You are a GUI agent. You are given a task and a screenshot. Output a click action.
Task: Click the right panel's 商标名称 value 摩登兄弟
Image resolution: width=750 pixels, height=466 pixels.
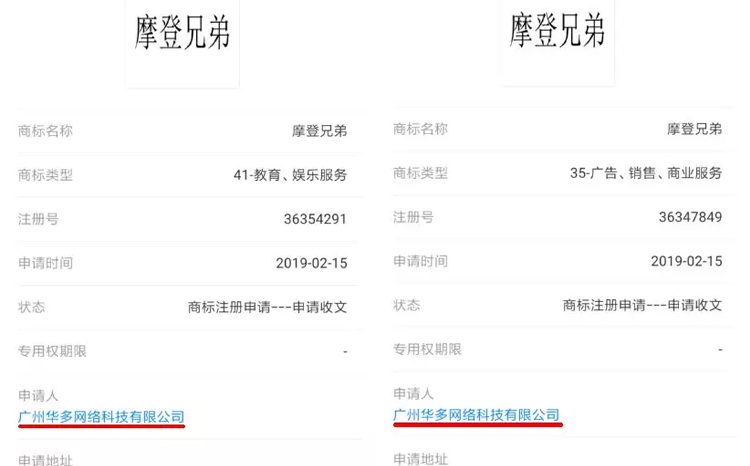coord(695,129)
